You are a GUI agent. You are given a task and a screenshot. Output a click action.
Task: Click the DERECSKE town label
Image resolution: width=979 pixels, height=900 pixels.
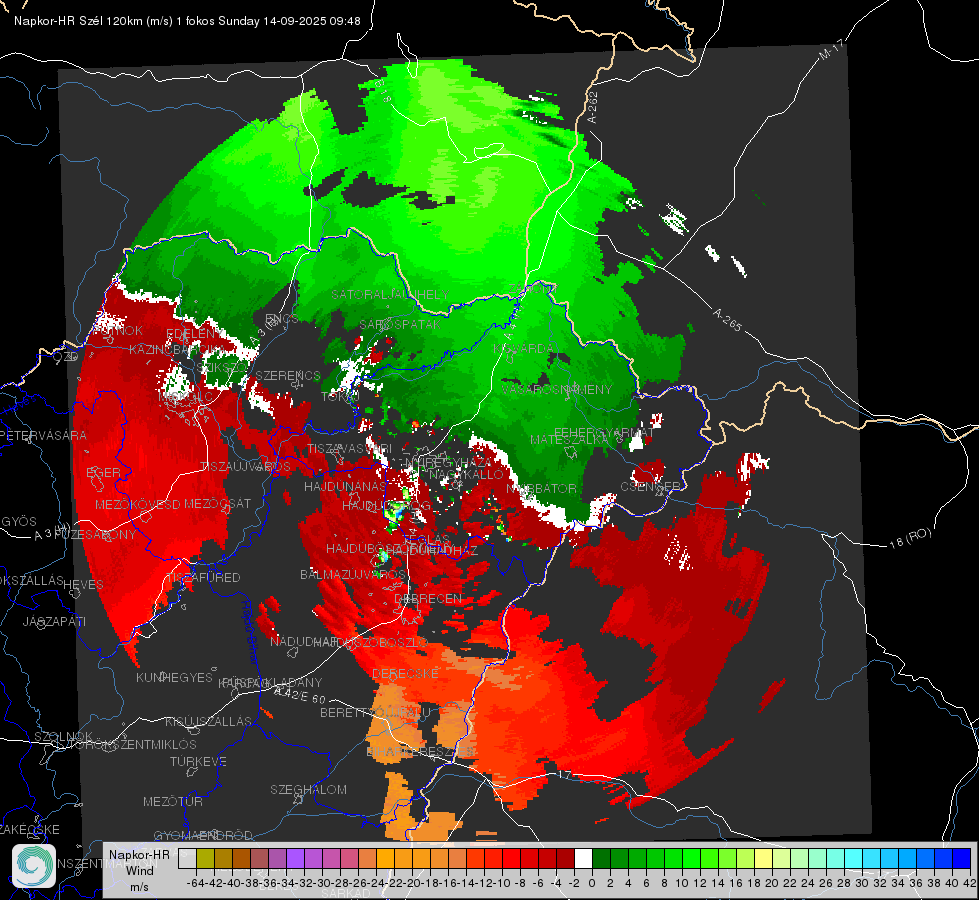tap(405, 673)
